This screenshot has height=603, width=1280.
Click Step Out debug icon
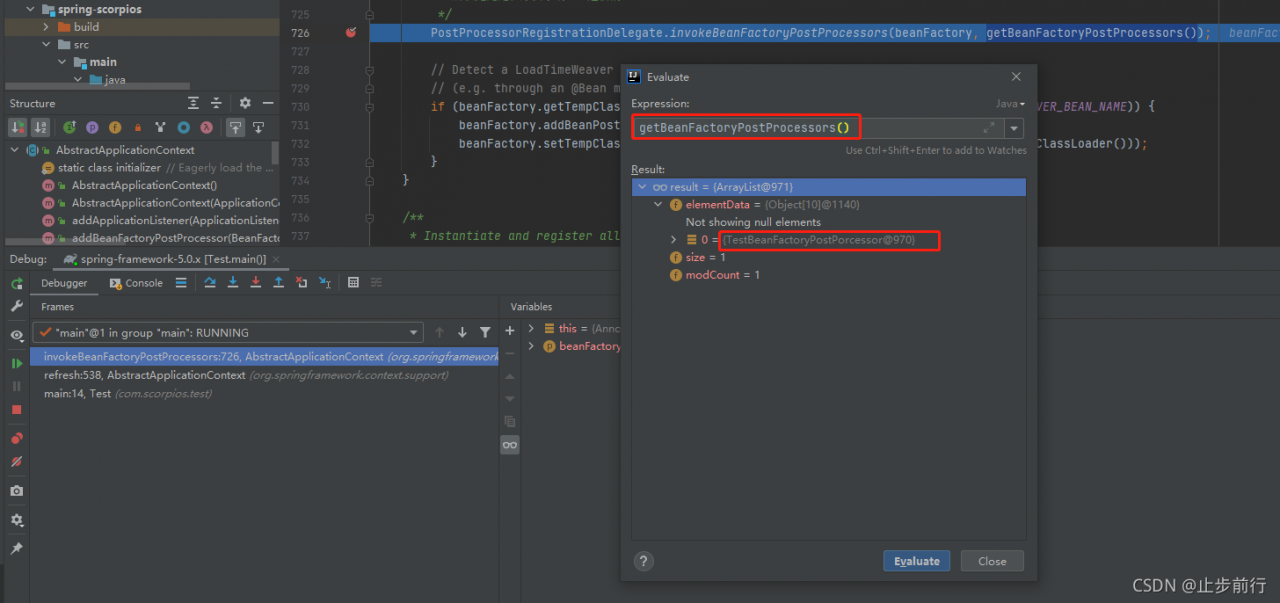point(279,283)
